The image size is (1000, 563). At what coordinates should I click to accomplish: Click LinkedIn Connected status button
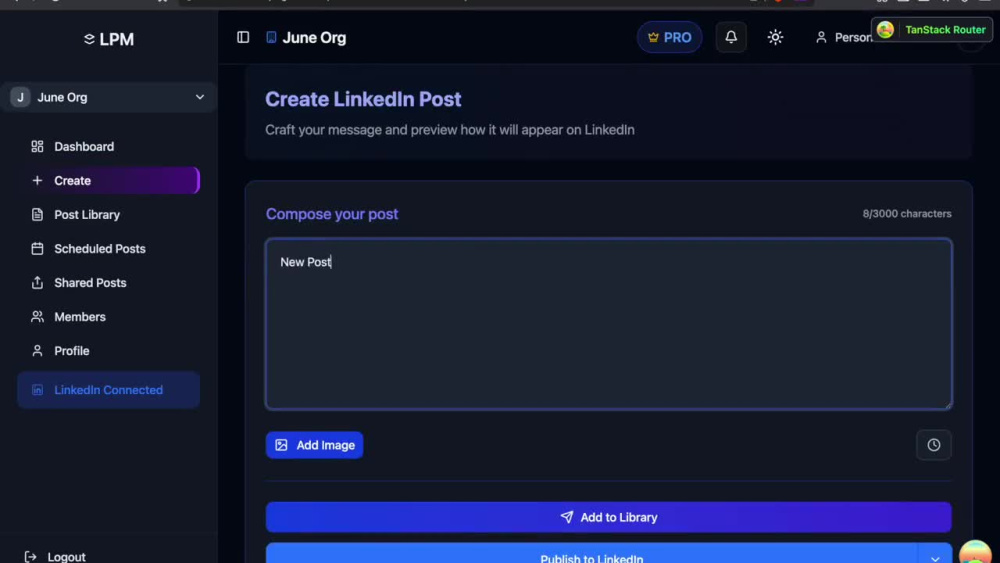click(x=108, y=390)
